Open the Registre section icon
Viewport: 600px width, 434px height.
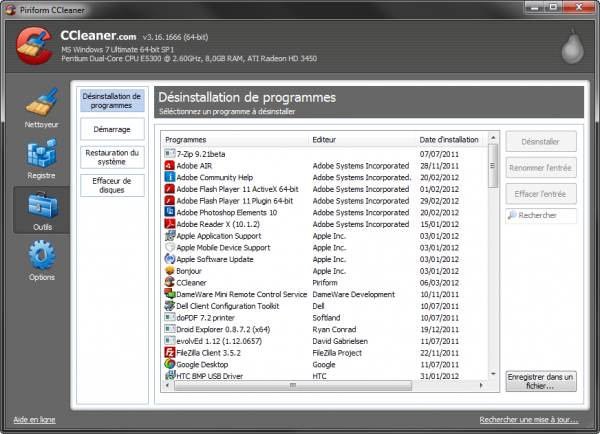pyautogui.click(x=41, y=156)
